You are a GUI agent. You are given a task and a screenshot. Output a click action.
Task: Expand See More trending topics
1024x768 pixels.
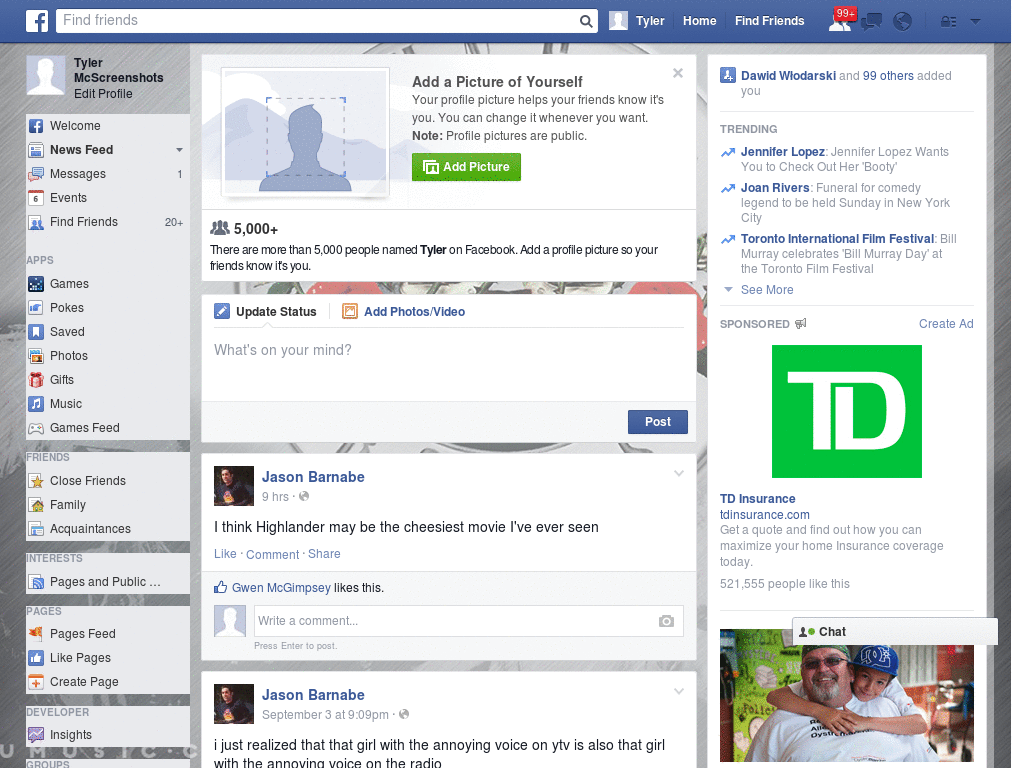pyautogui.click(x=767, y=290)
